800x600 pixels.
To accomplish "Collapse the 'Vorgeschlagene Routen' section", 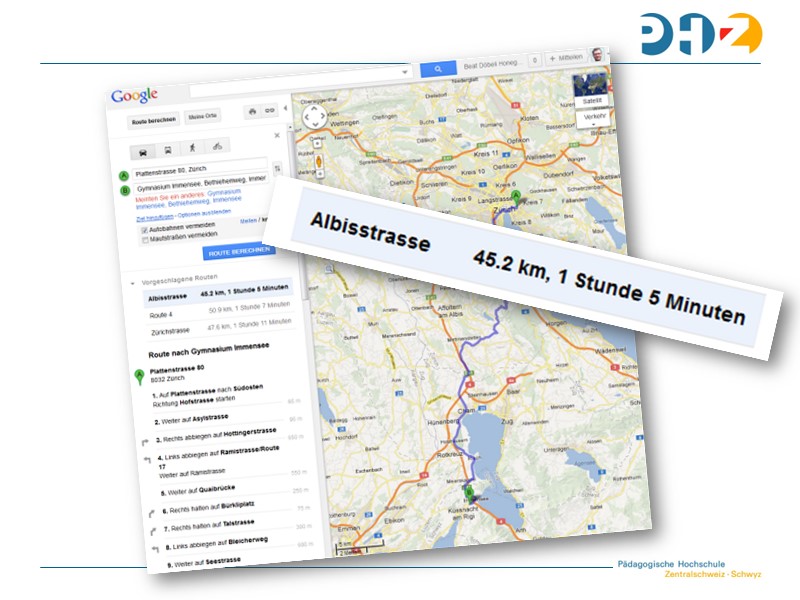I will pos(134,283).
